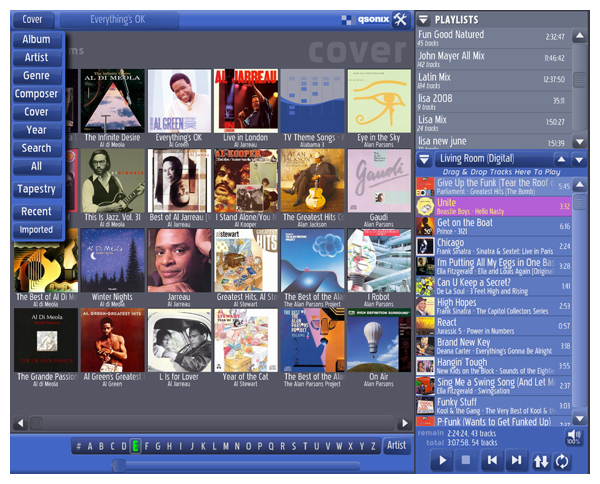This screenshot has width=600, height=484.
Task: Select the Funky Stuff track
Action: point(494,406)
